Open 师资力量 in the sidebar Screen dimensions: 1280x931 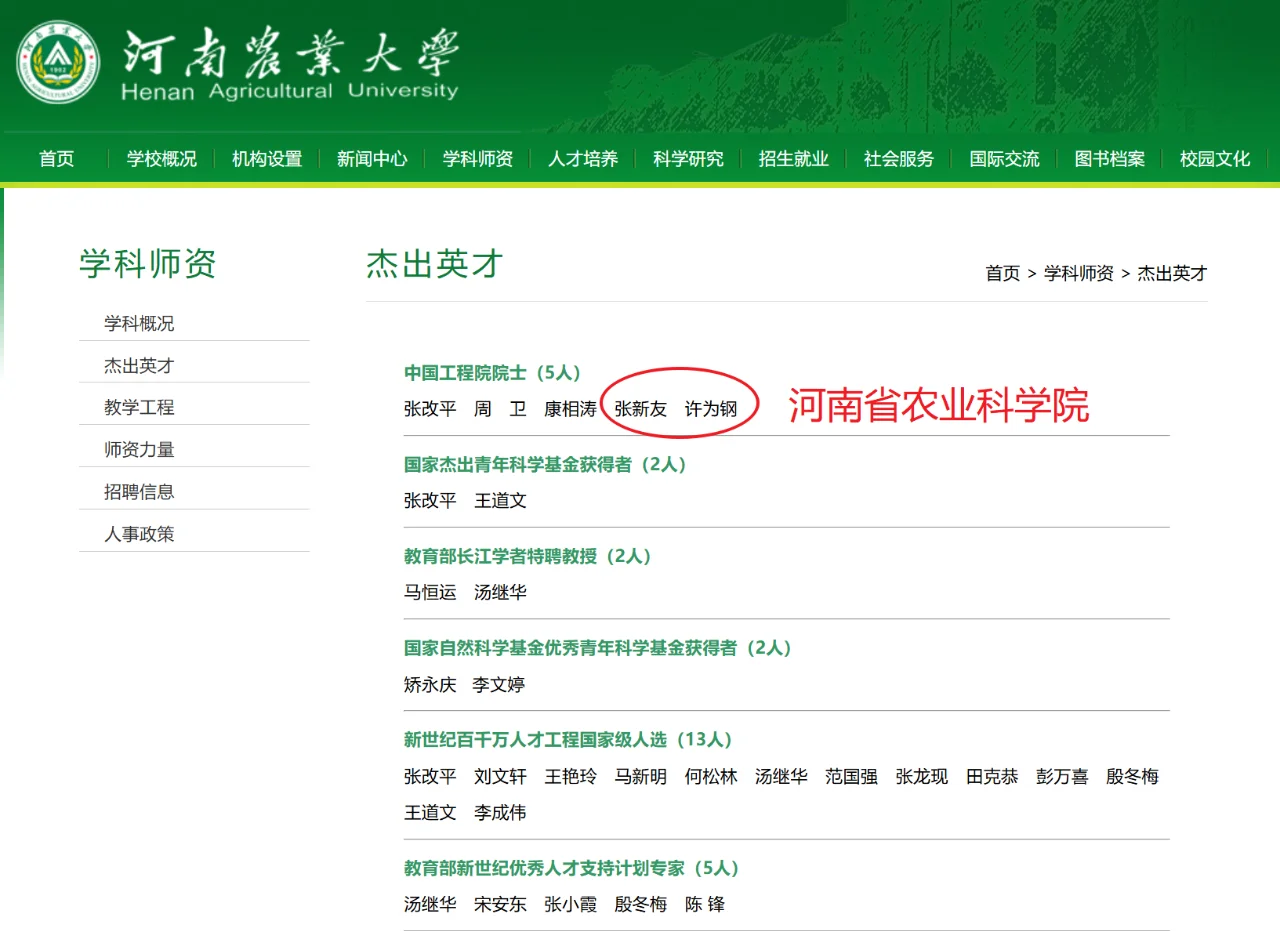pos(139,450)
